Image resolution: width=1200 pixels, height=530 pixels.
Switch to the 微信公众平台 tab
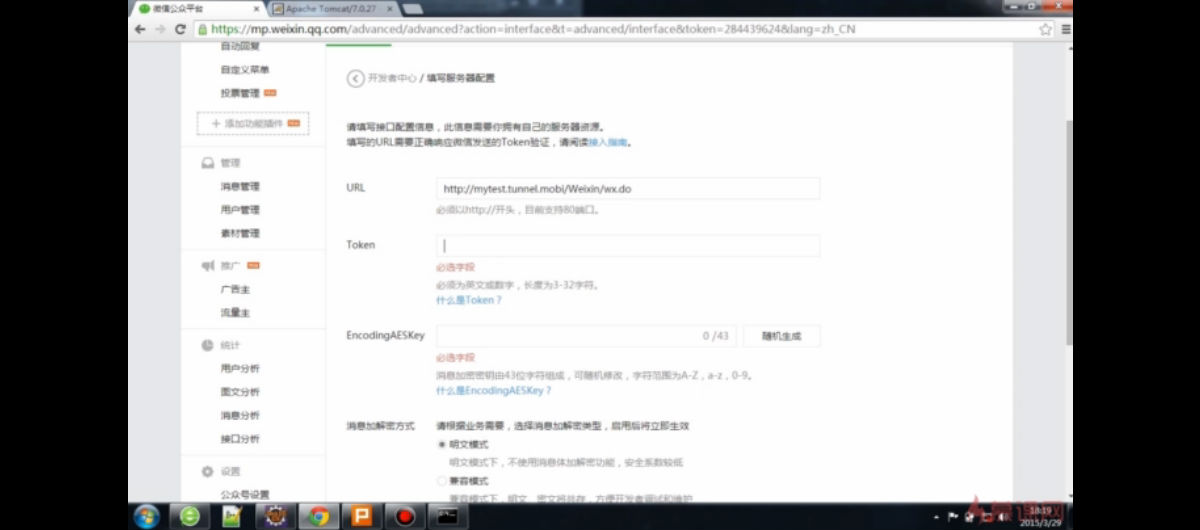pyautogui.click(x=200, y=8)
